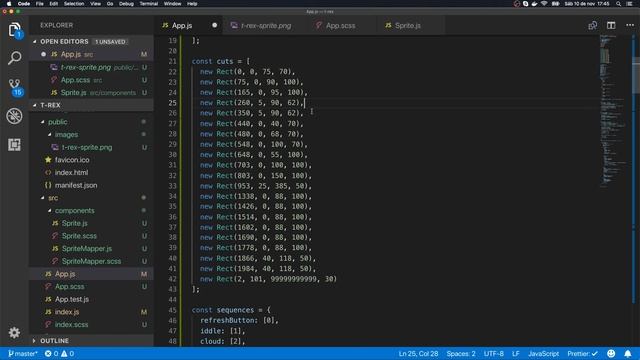
Task: Open the macOS Wi-Fi status icon
Action: pyautogui.click(x=544, y=4)
